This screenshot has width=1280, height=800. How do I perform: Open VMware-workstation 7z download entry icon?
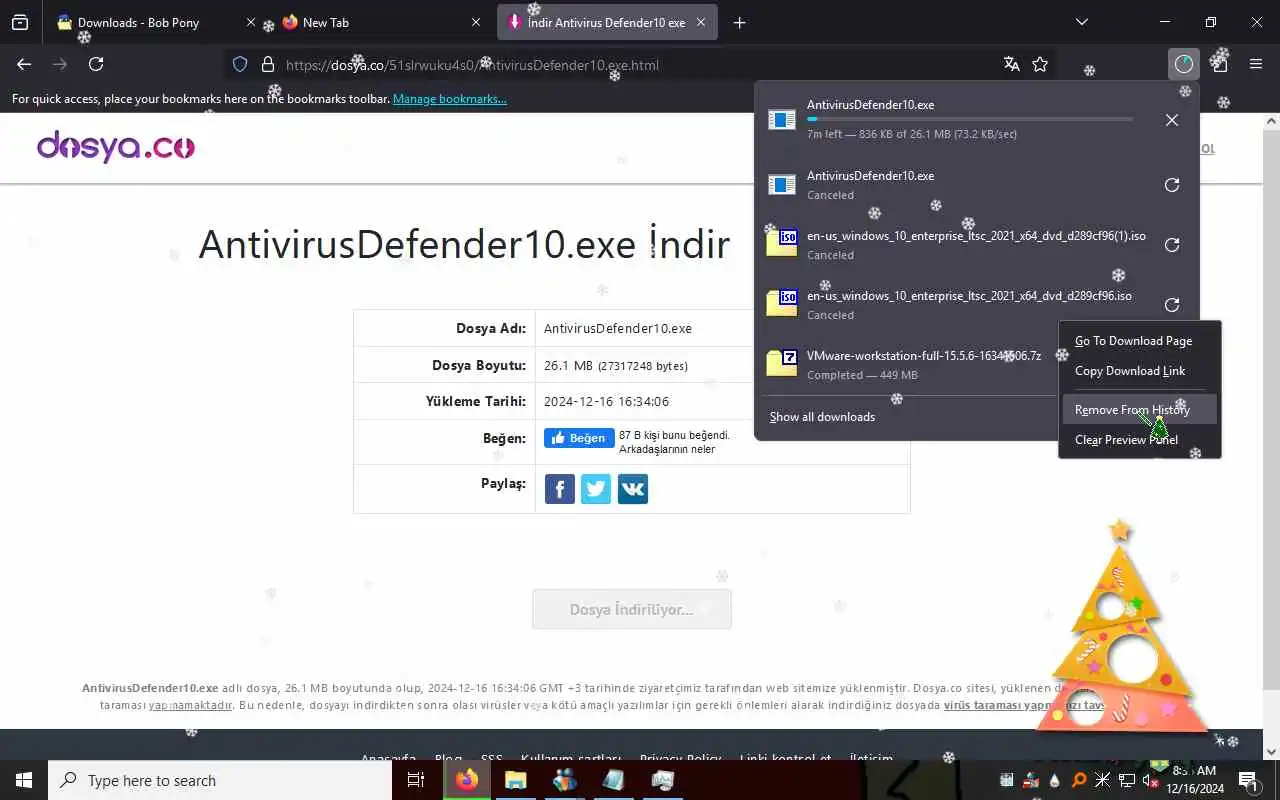(782, 364)
